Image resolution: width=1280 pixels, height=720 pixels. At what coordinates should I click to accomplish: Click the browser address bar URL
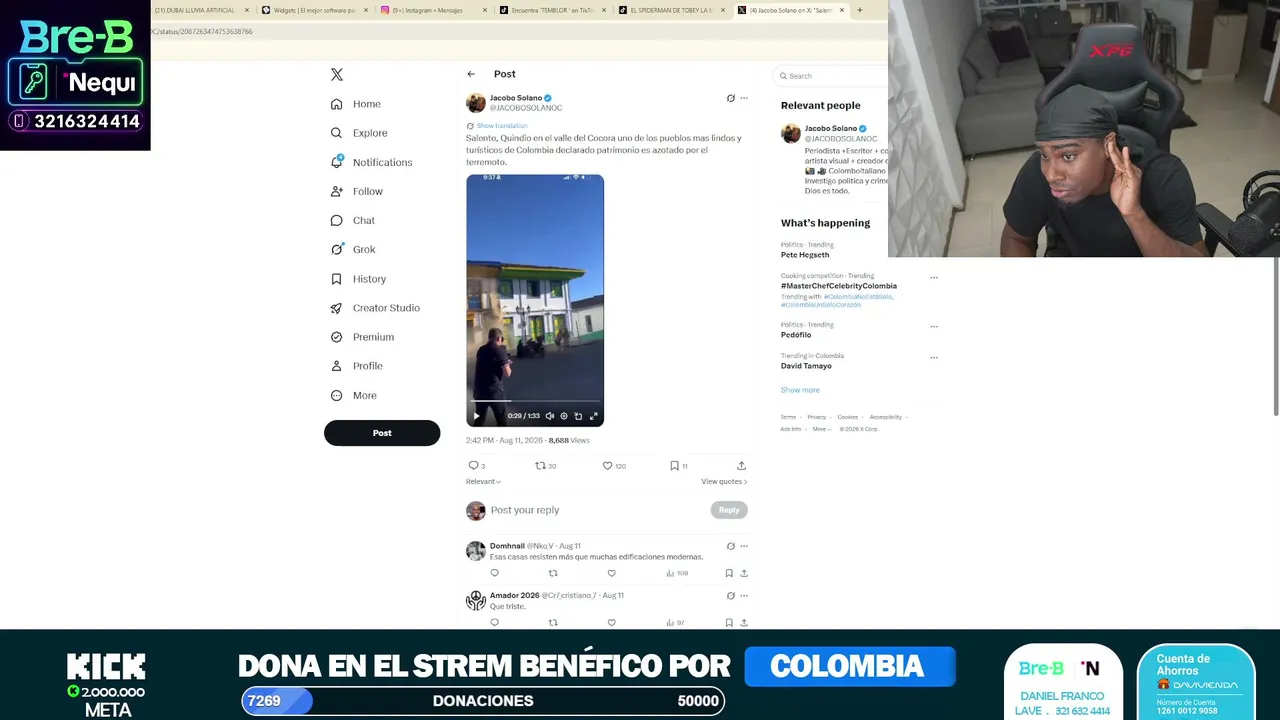click(x=202, y=32)
